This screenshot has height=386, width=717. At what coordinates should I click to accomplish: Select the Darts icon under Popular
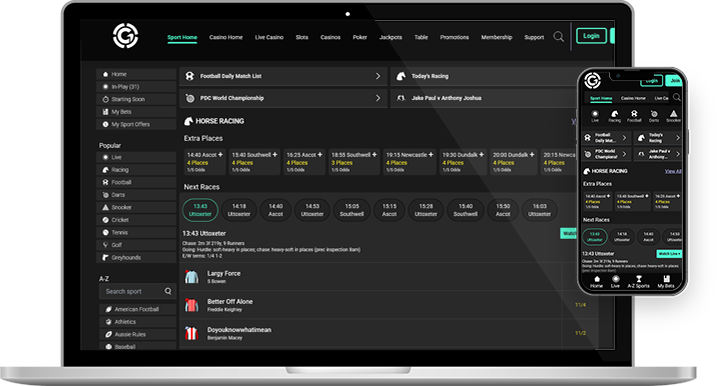click(x=106, y=195)
